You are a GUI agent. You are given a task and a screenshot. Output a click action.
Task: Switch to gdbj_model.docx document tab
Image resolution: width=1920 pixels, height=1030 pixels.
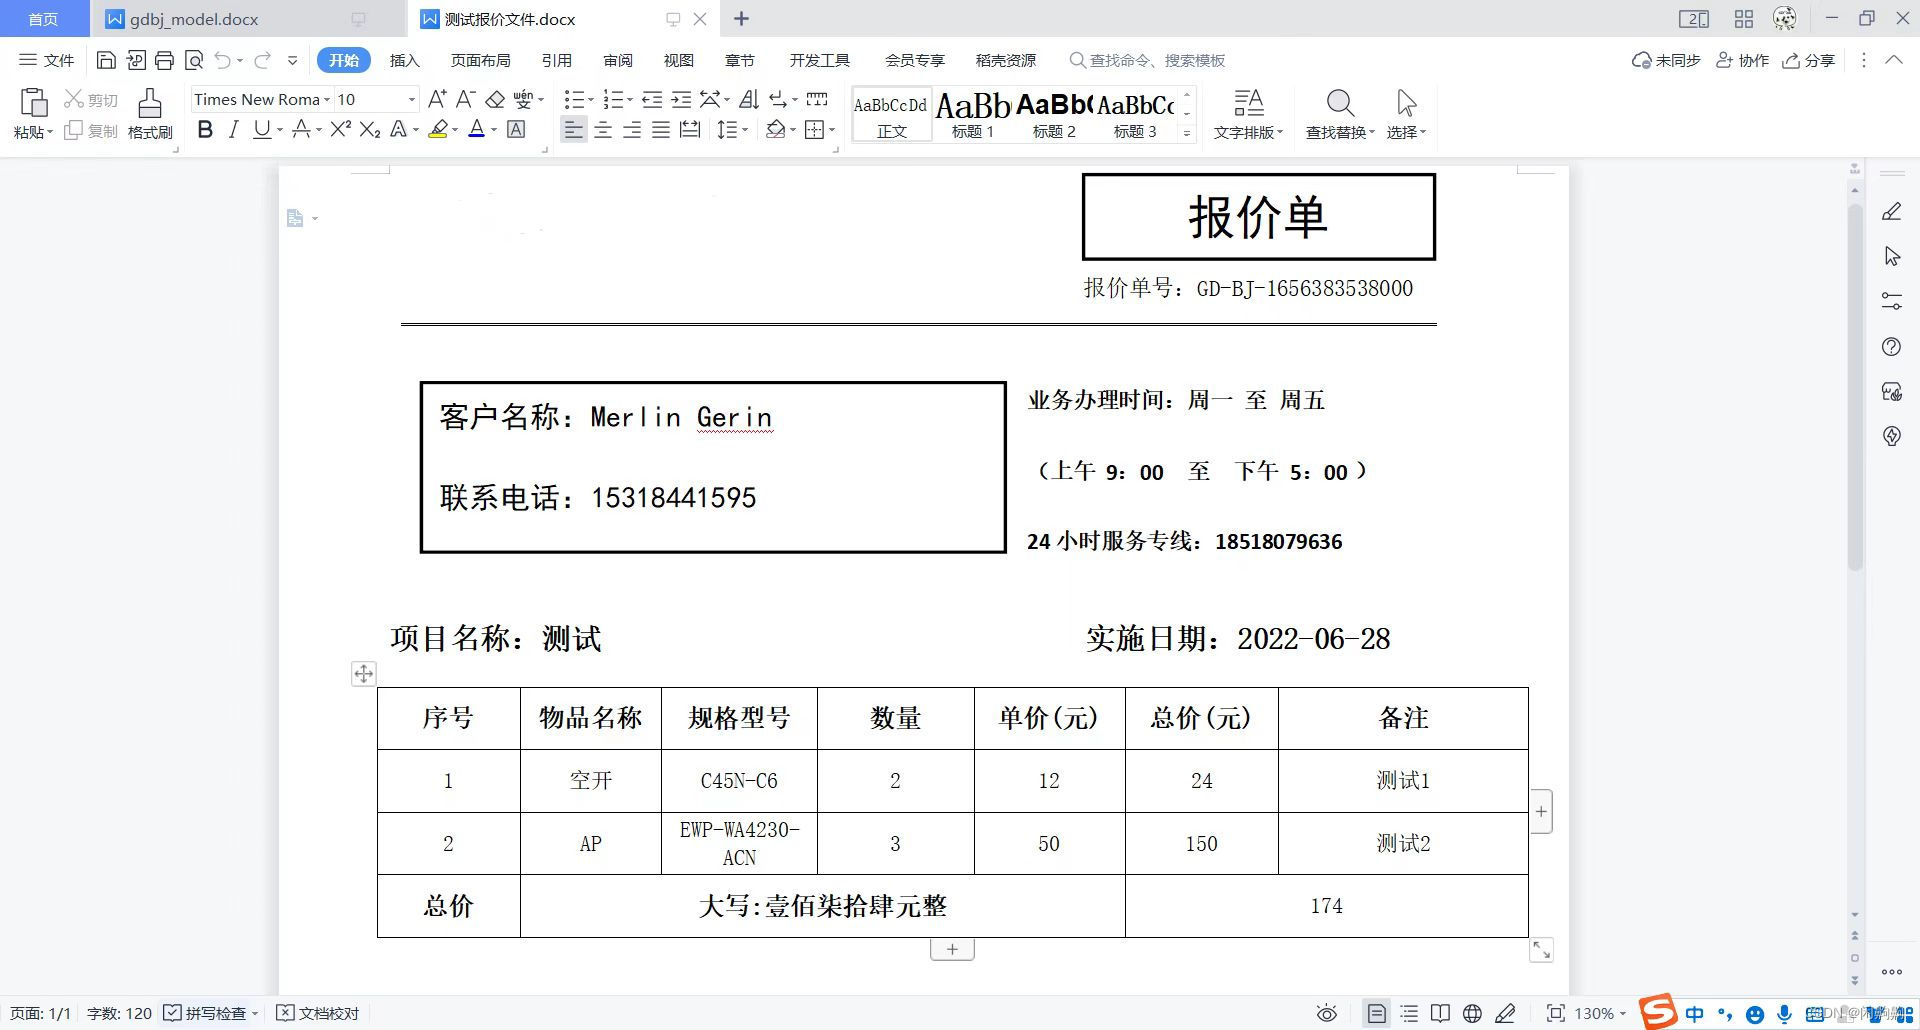point(194,19)
